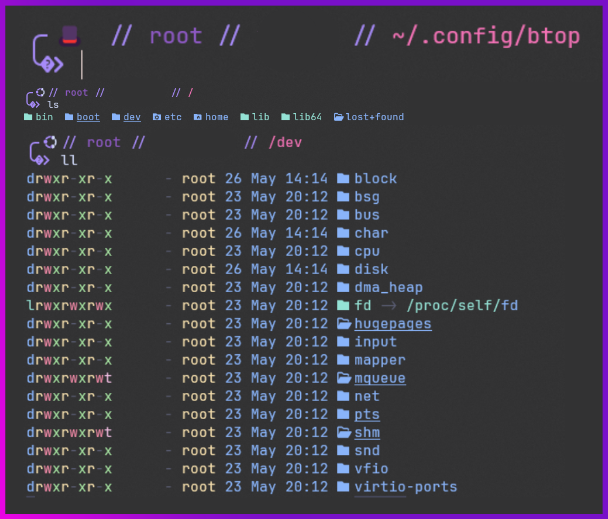Click the home icon in ls output
The image size is (608, 519).
click(x=198, y=117)
